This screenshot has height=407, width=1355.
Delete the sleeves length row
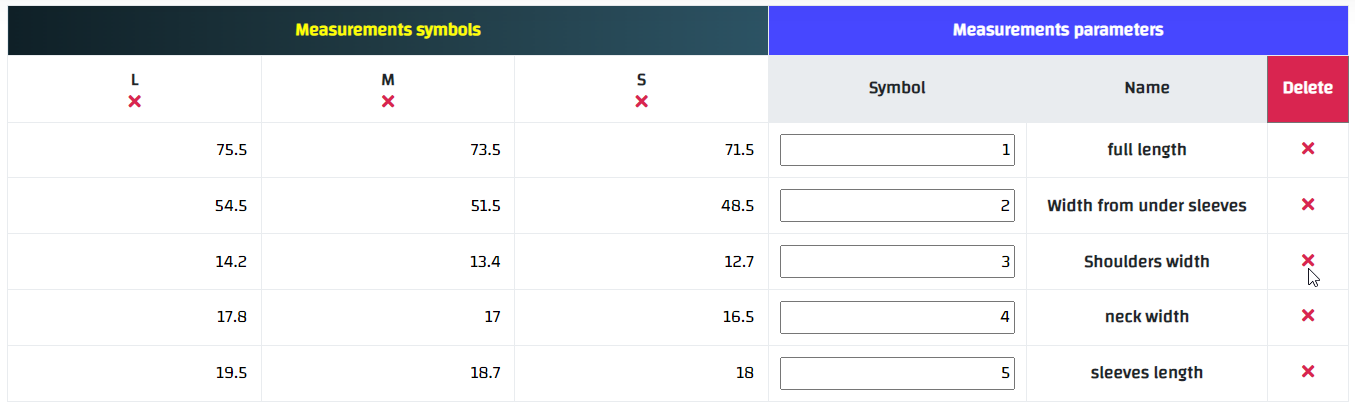(1307, 372)
